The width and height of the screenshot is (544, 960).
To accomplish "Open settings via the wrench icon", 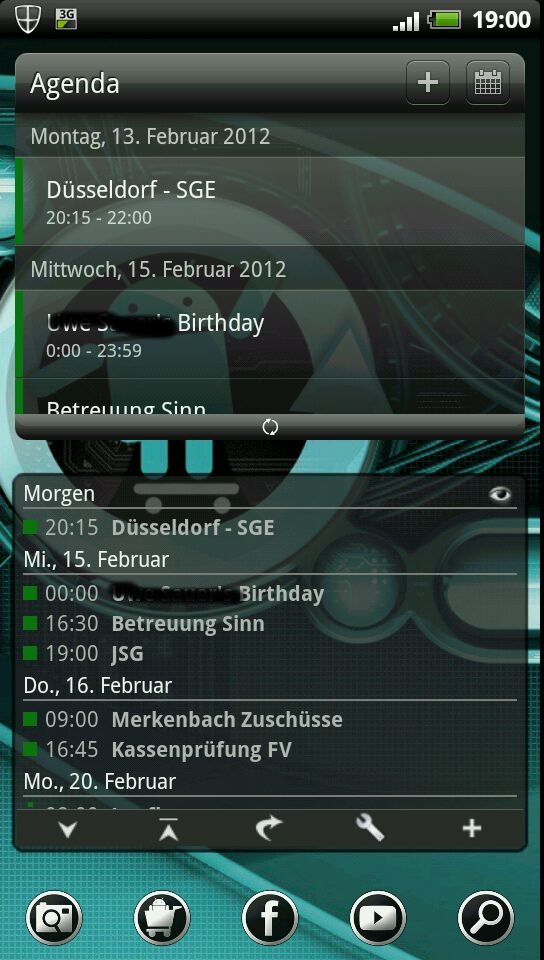I will 370,829.
